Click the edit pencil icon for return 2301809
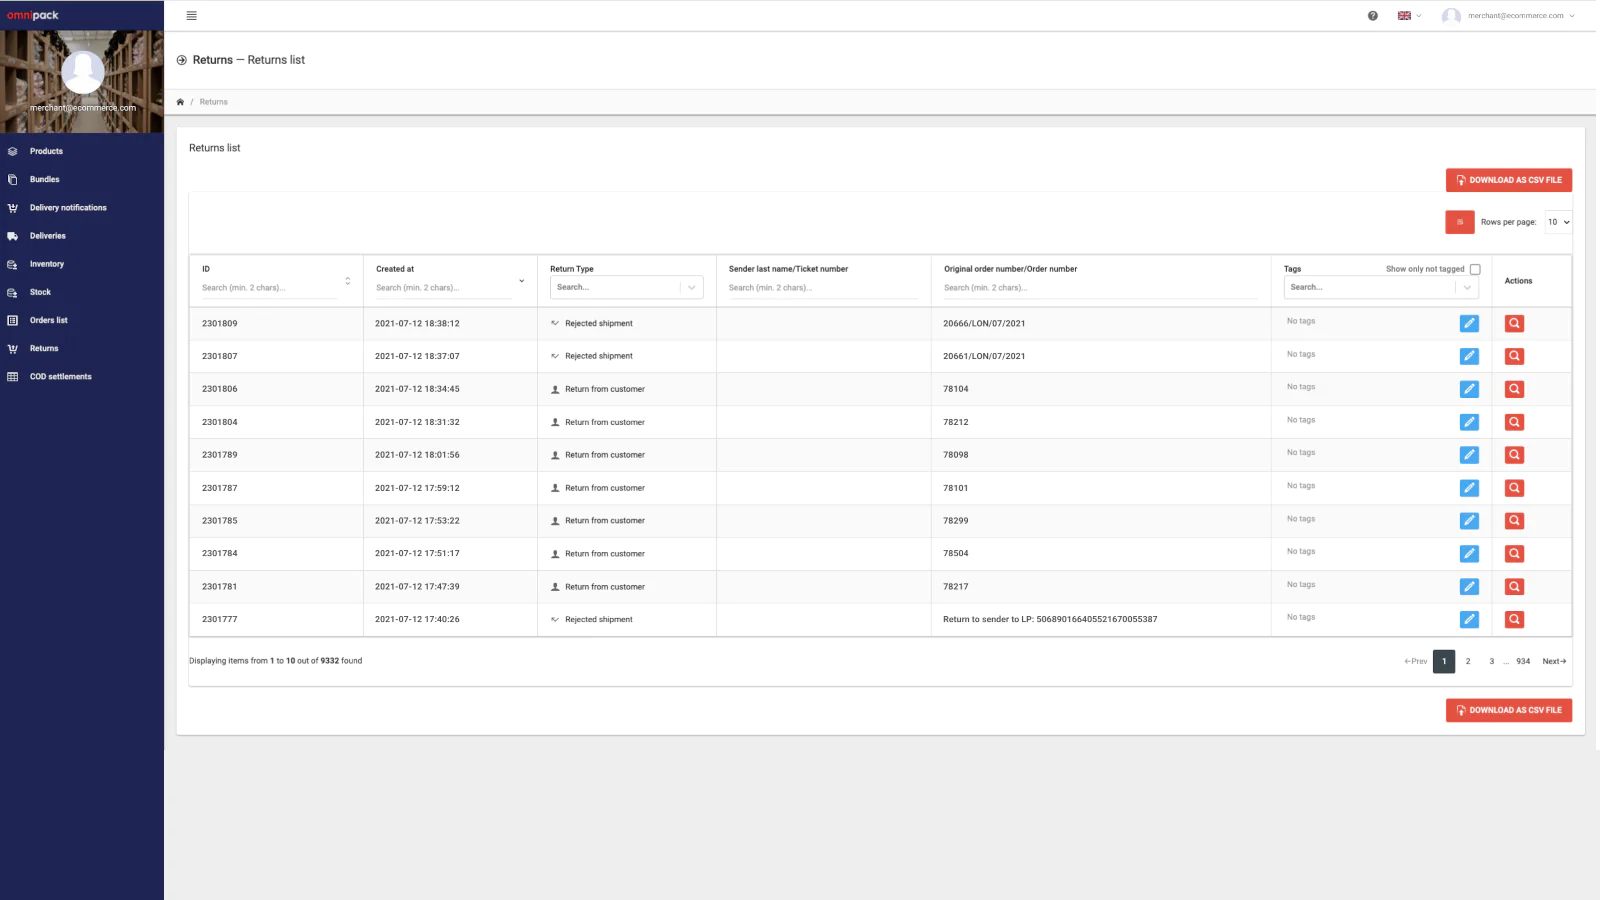Viewport: 1600px width, 900px height. [1468, 323]
